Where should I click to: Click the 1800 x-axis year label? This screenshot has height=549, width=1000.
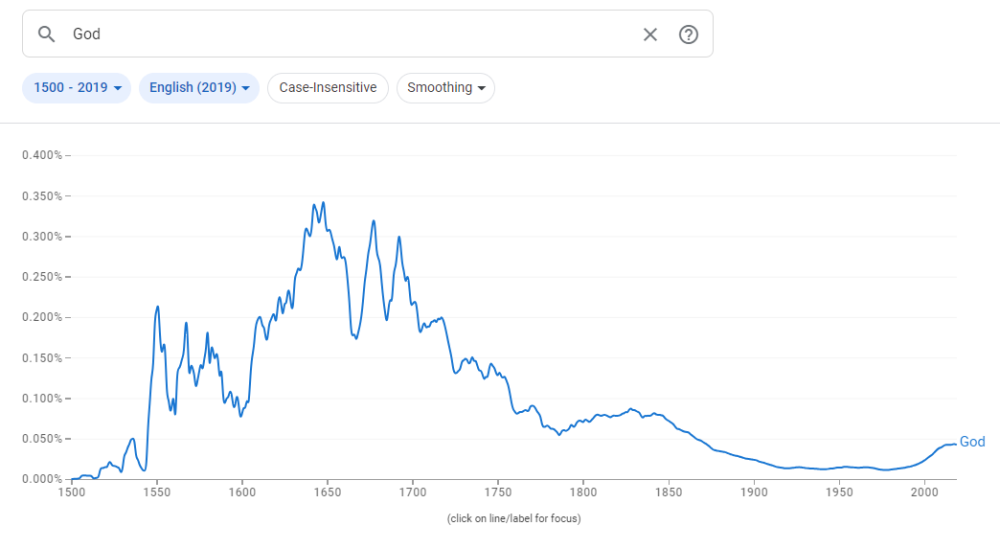583,491
